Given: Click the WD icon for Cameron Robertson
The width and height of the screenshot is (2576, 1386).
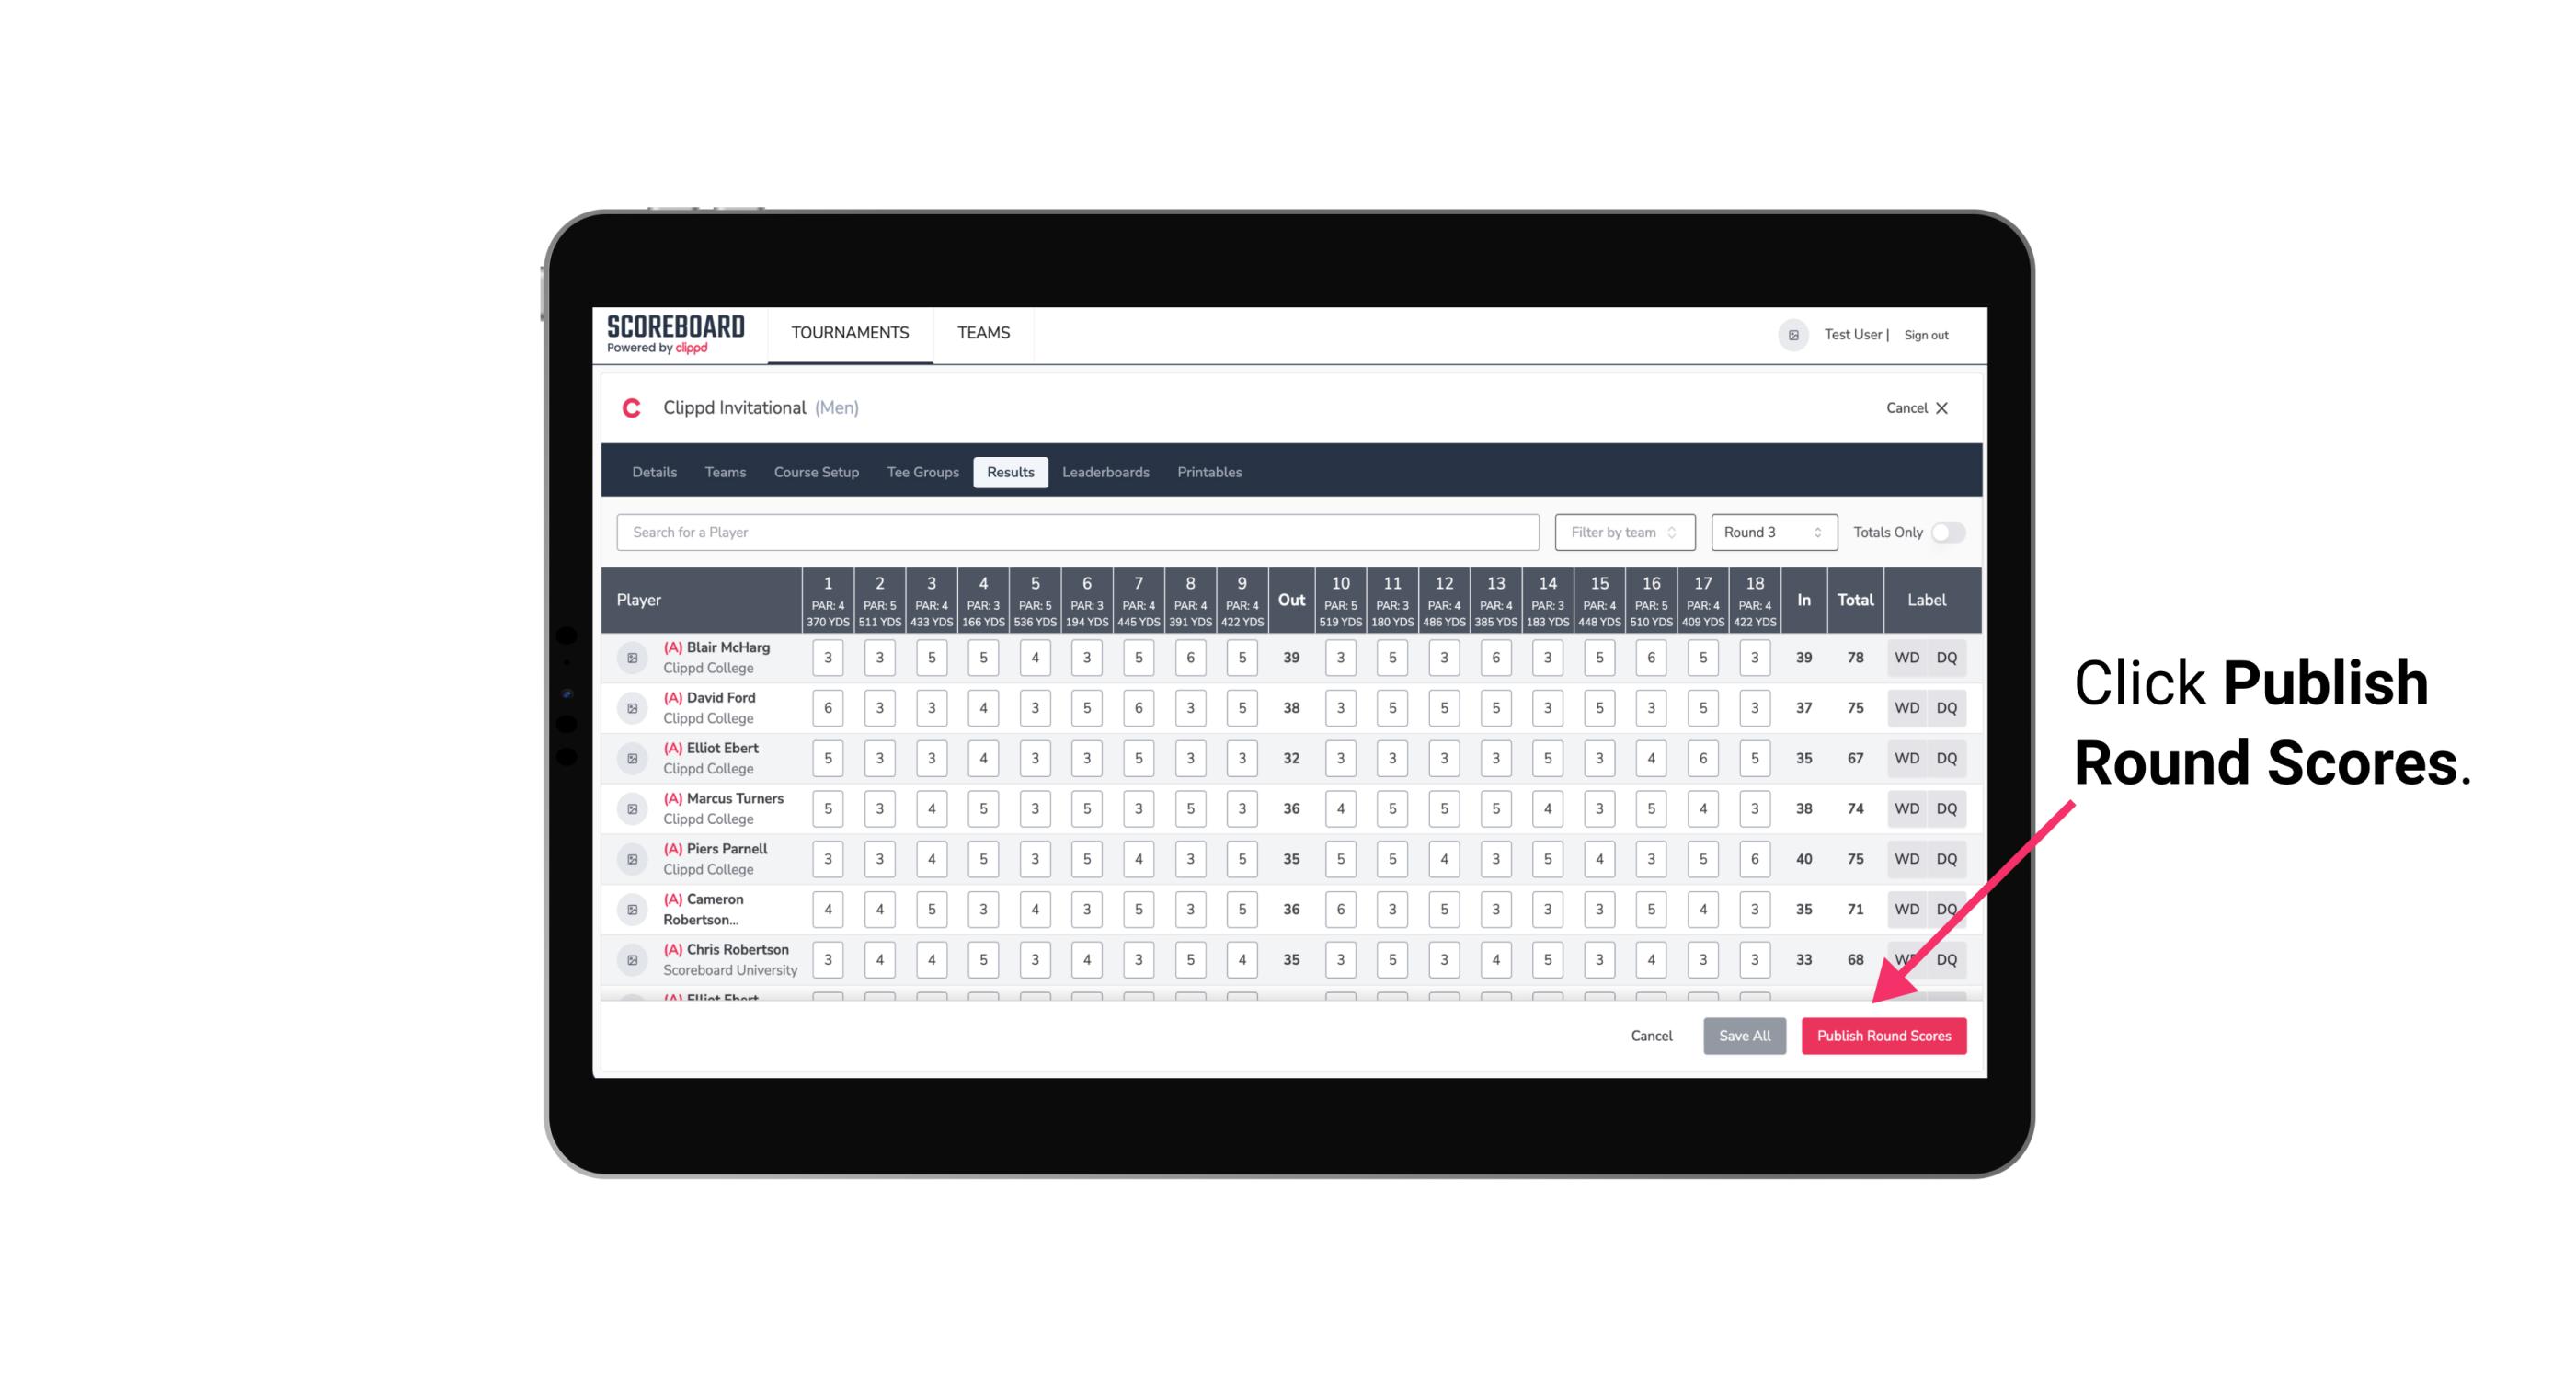Looking at the screenshot, I should [1906, 908].
